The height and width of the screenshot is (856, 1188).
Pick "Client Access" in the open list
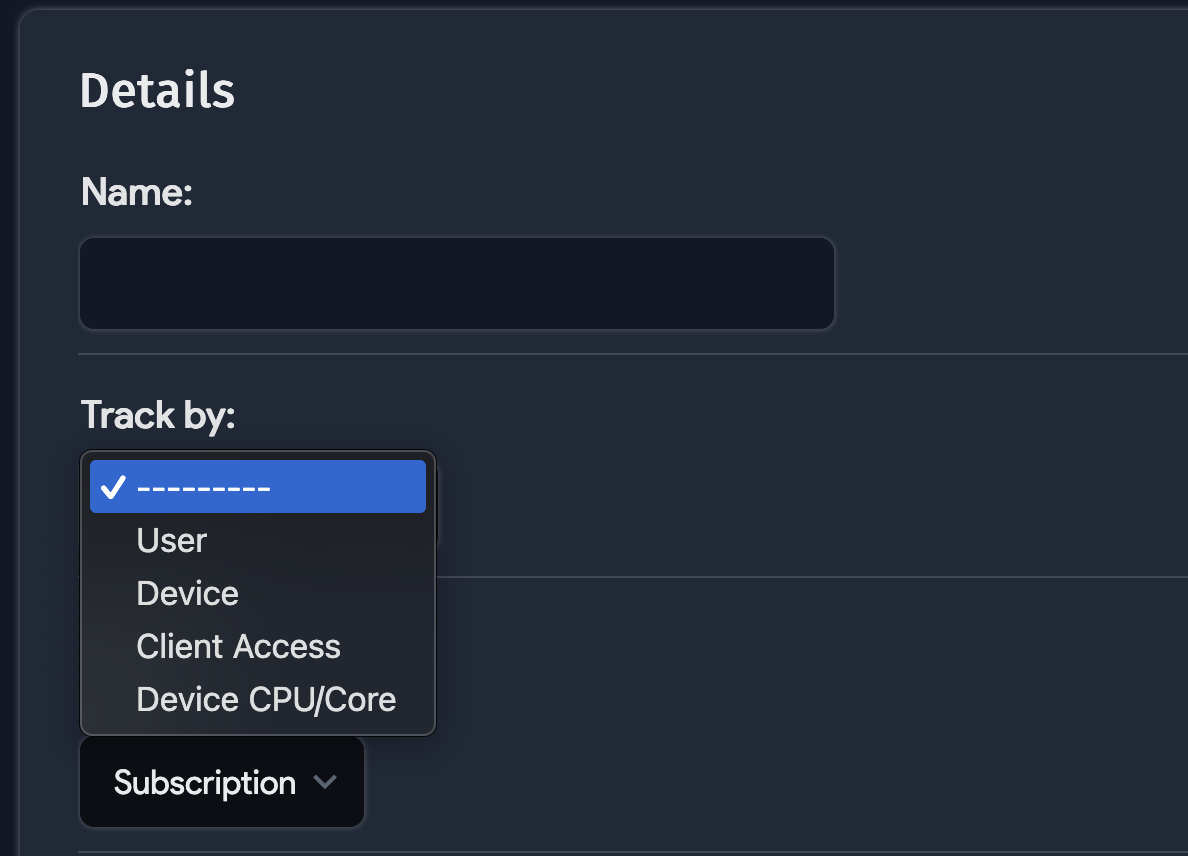[238, 646]
